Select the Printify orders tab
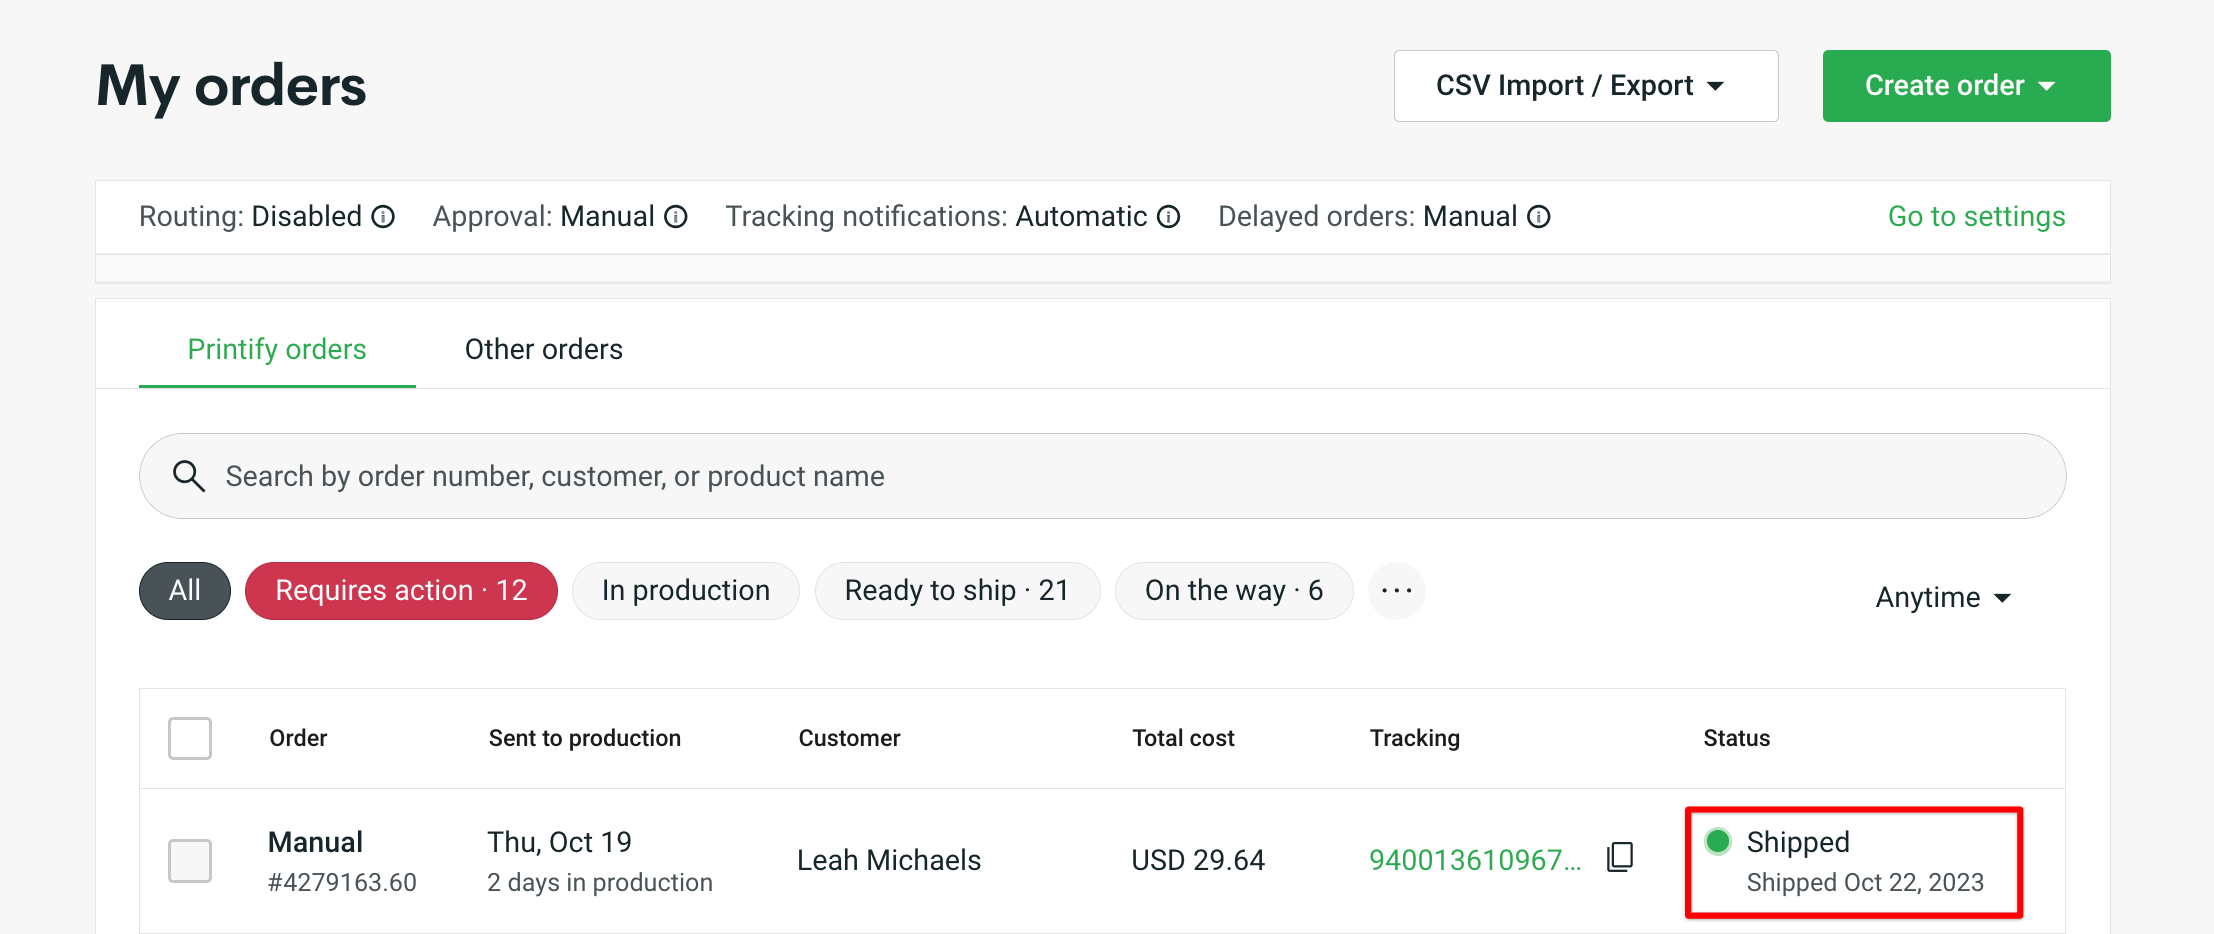Viewport: 2214px width, 934px height. click(x=276, y=349)
